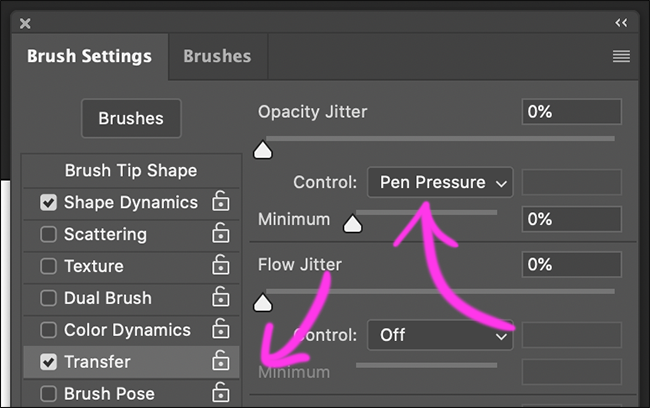Switch to the Brushes tab
The image size is (650, 408).
tap(217, 57)
